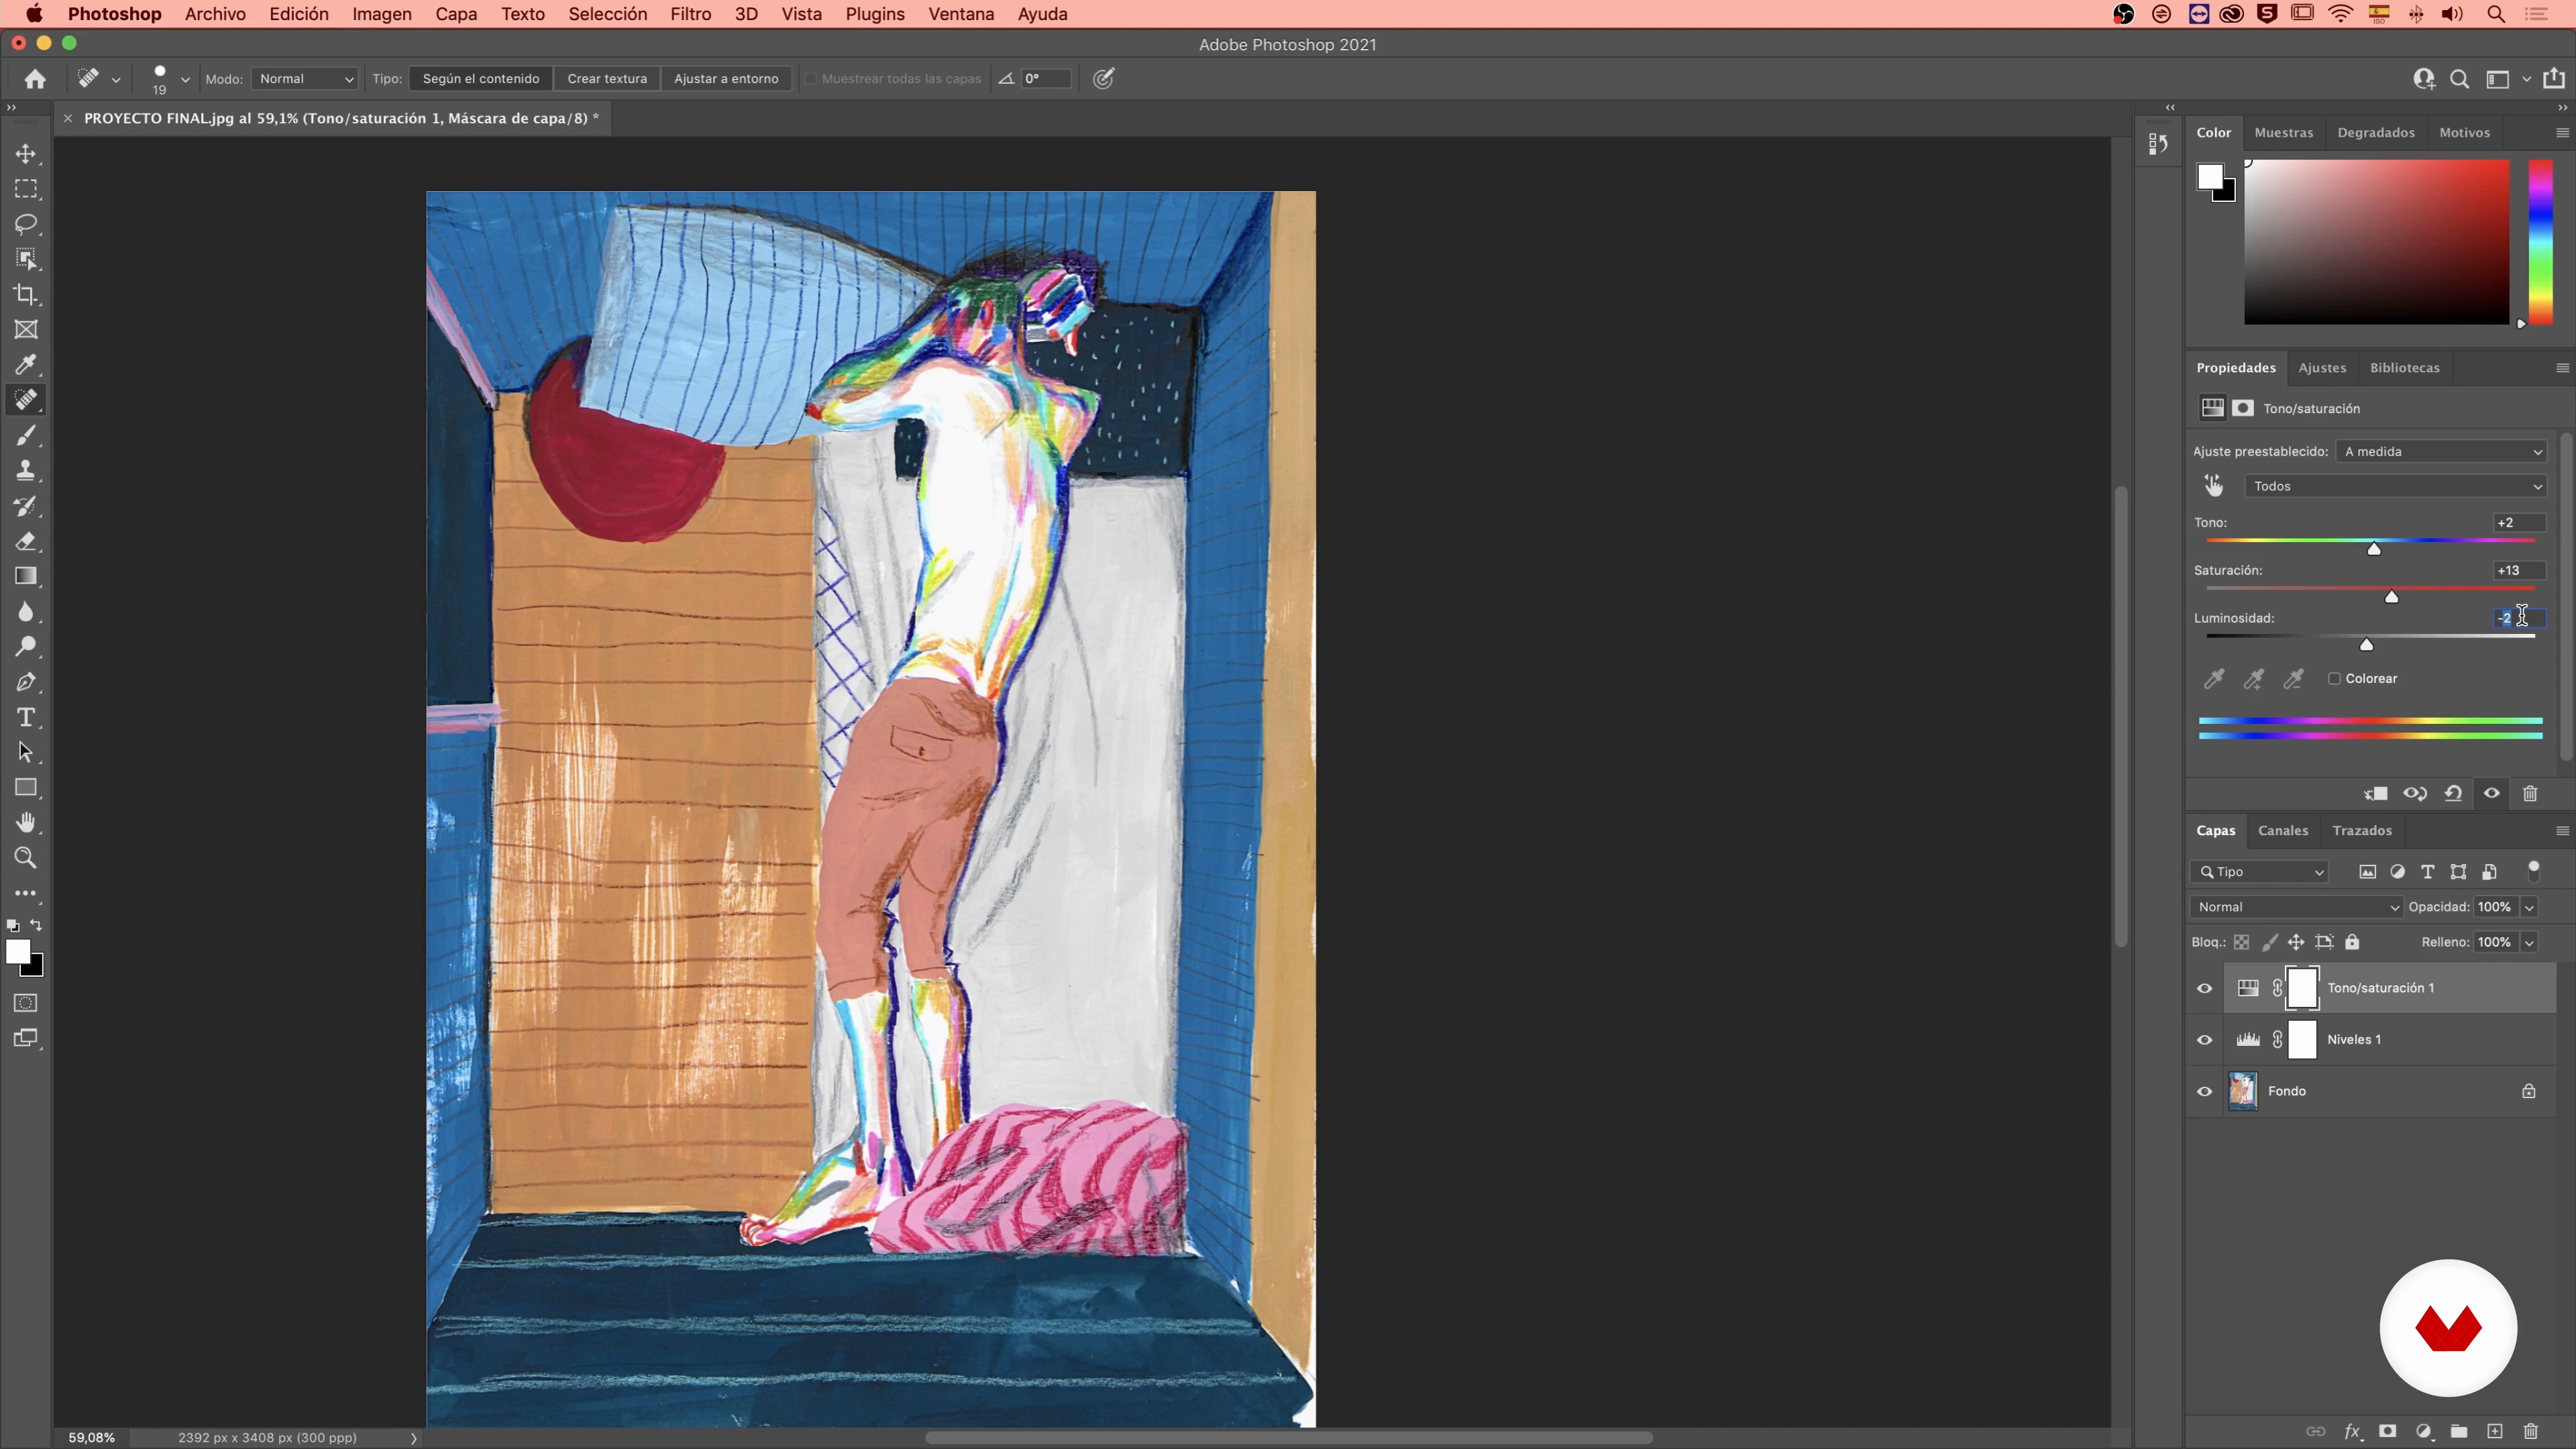The width and height of the screenshot is (2576, 1449).
Task: Hide the Fondo layer
Action: click(x=2204, y=1092)
